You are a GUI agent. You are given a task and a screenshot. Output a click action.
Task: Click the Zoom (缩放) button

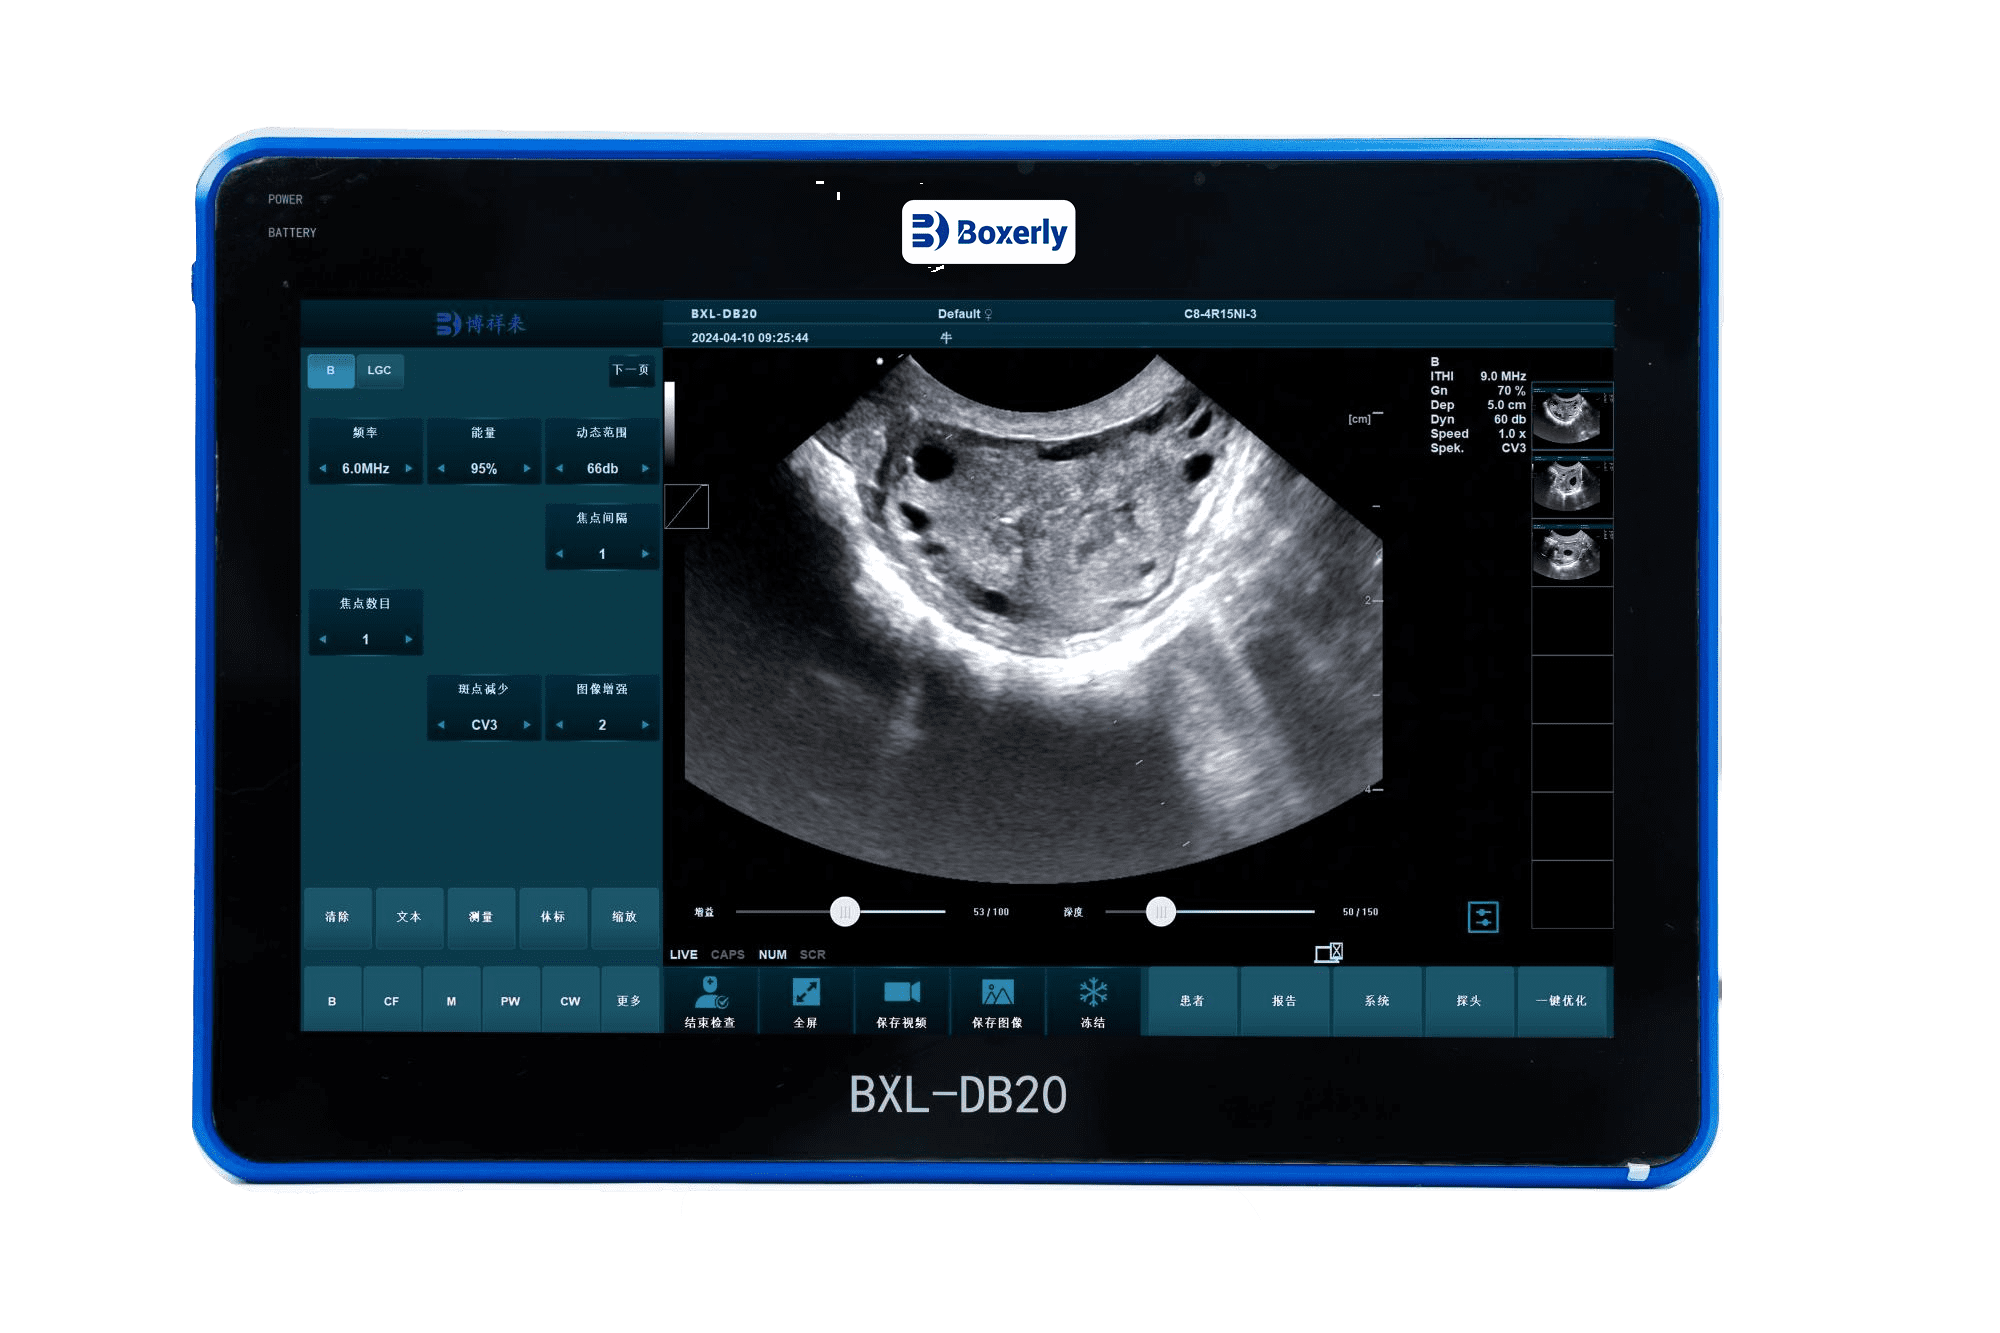624,917
